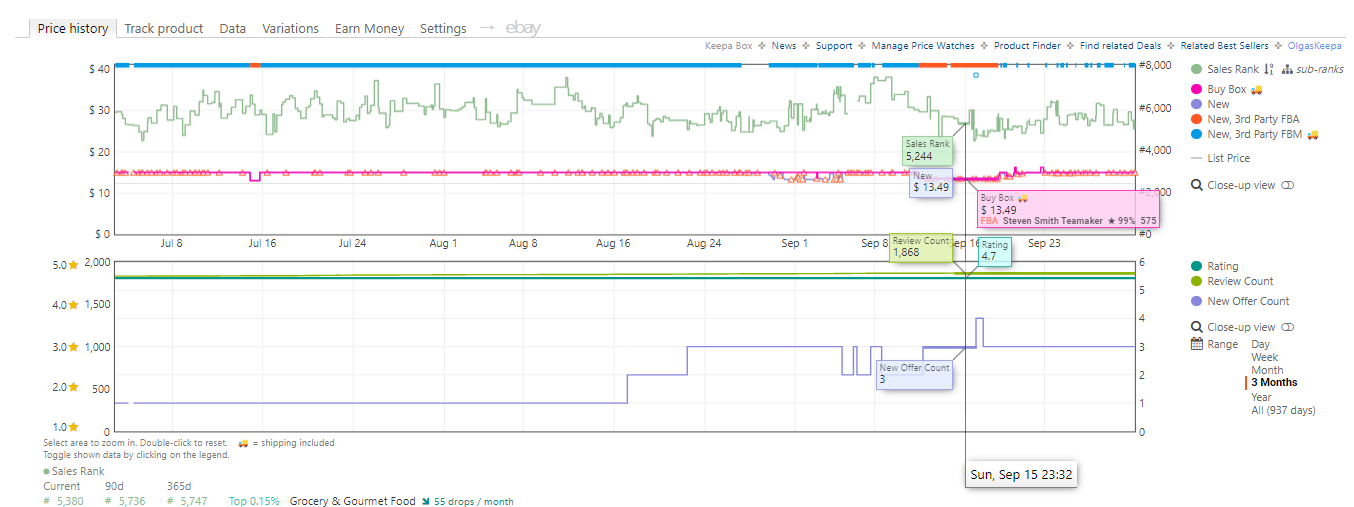1354x507 pixels.
Task: Open Manage Price Watches
Action: (x=923, y=45)
